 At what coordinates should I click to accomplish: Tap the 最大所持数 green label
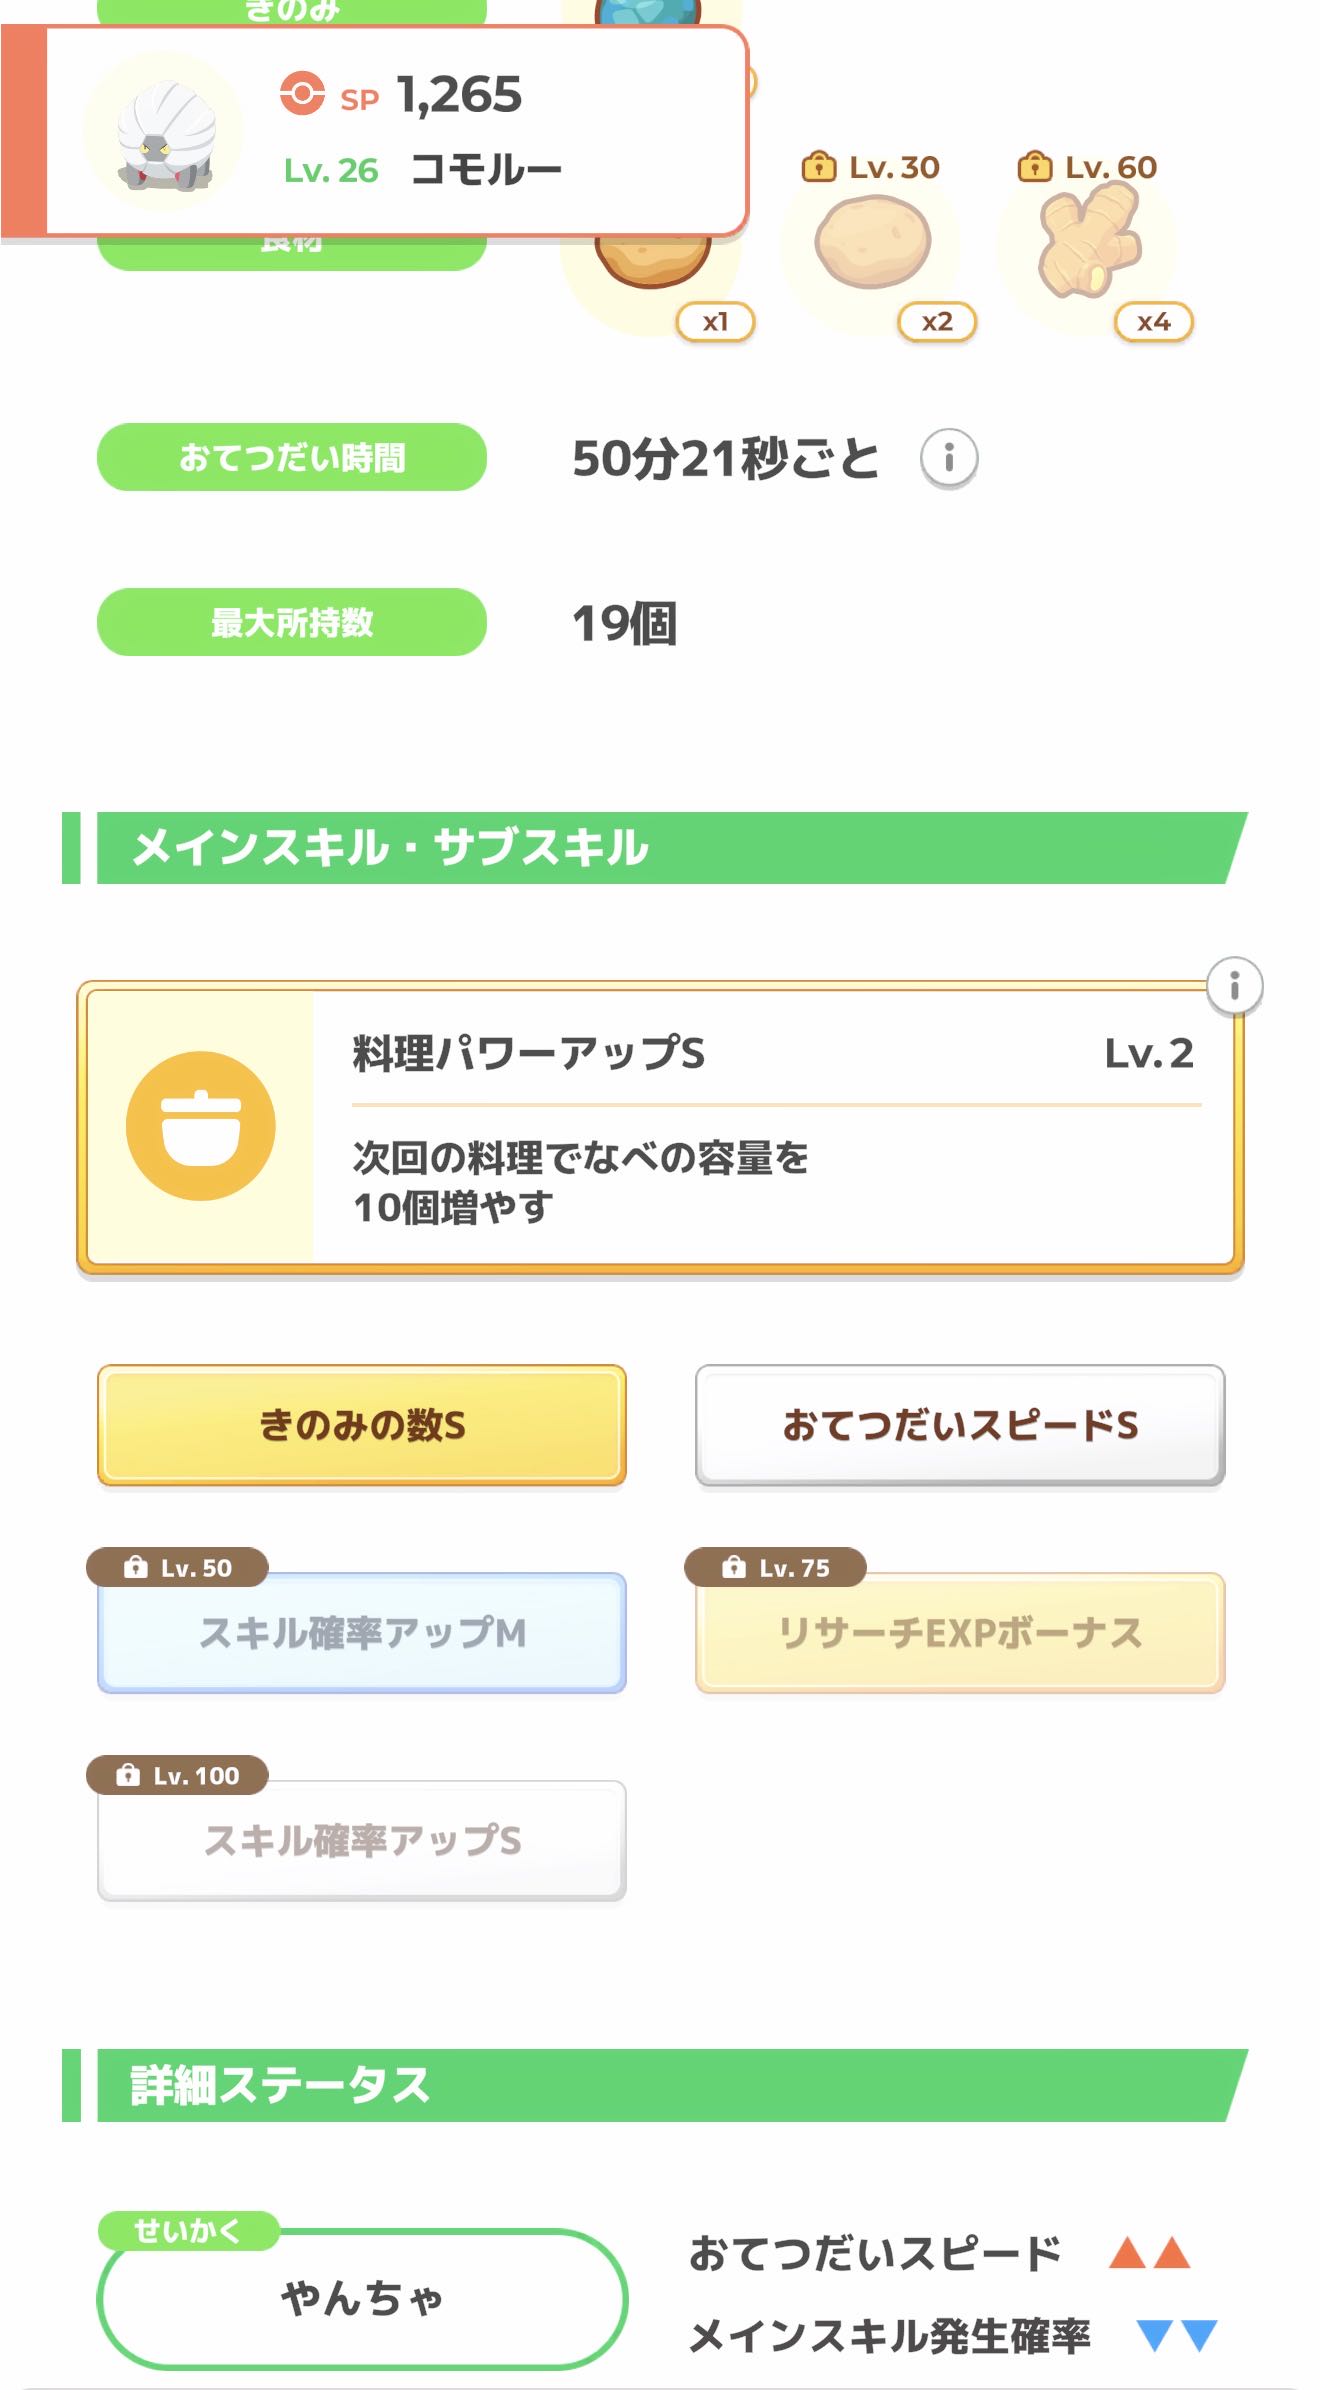(291, 622)
